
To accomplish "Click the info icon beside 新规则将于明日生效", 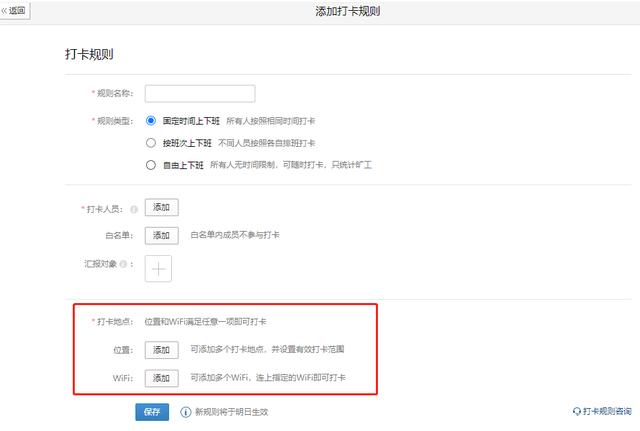I will [185, 412].
